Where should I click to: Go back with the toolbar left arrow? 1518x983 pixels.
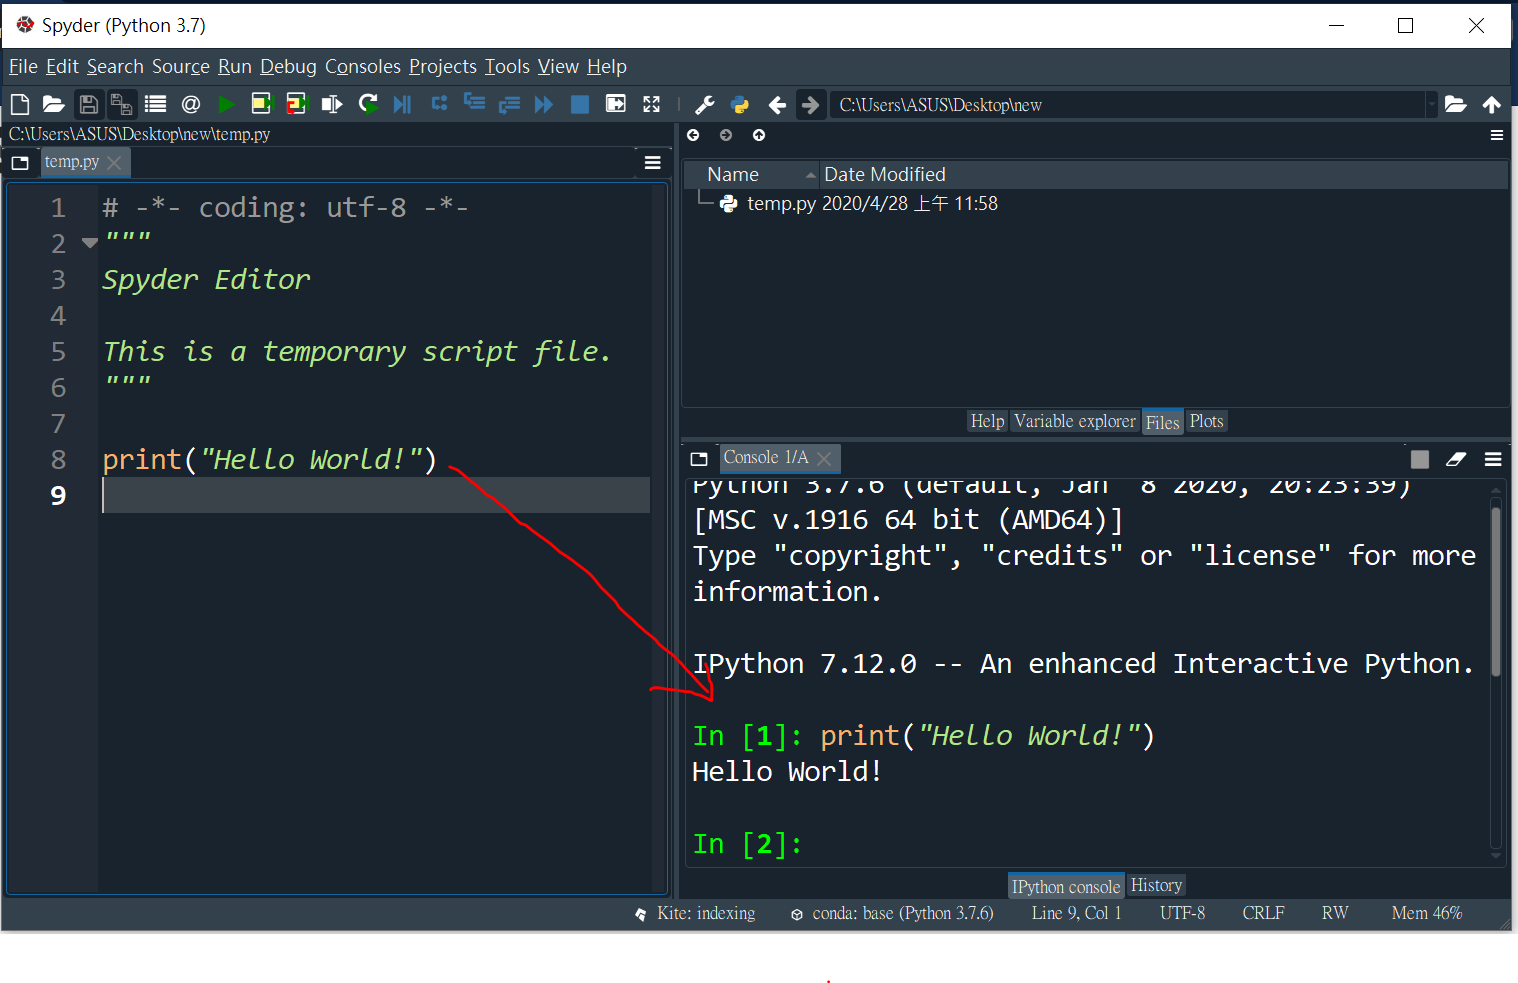pyautogui.click(x=777, y=105)
